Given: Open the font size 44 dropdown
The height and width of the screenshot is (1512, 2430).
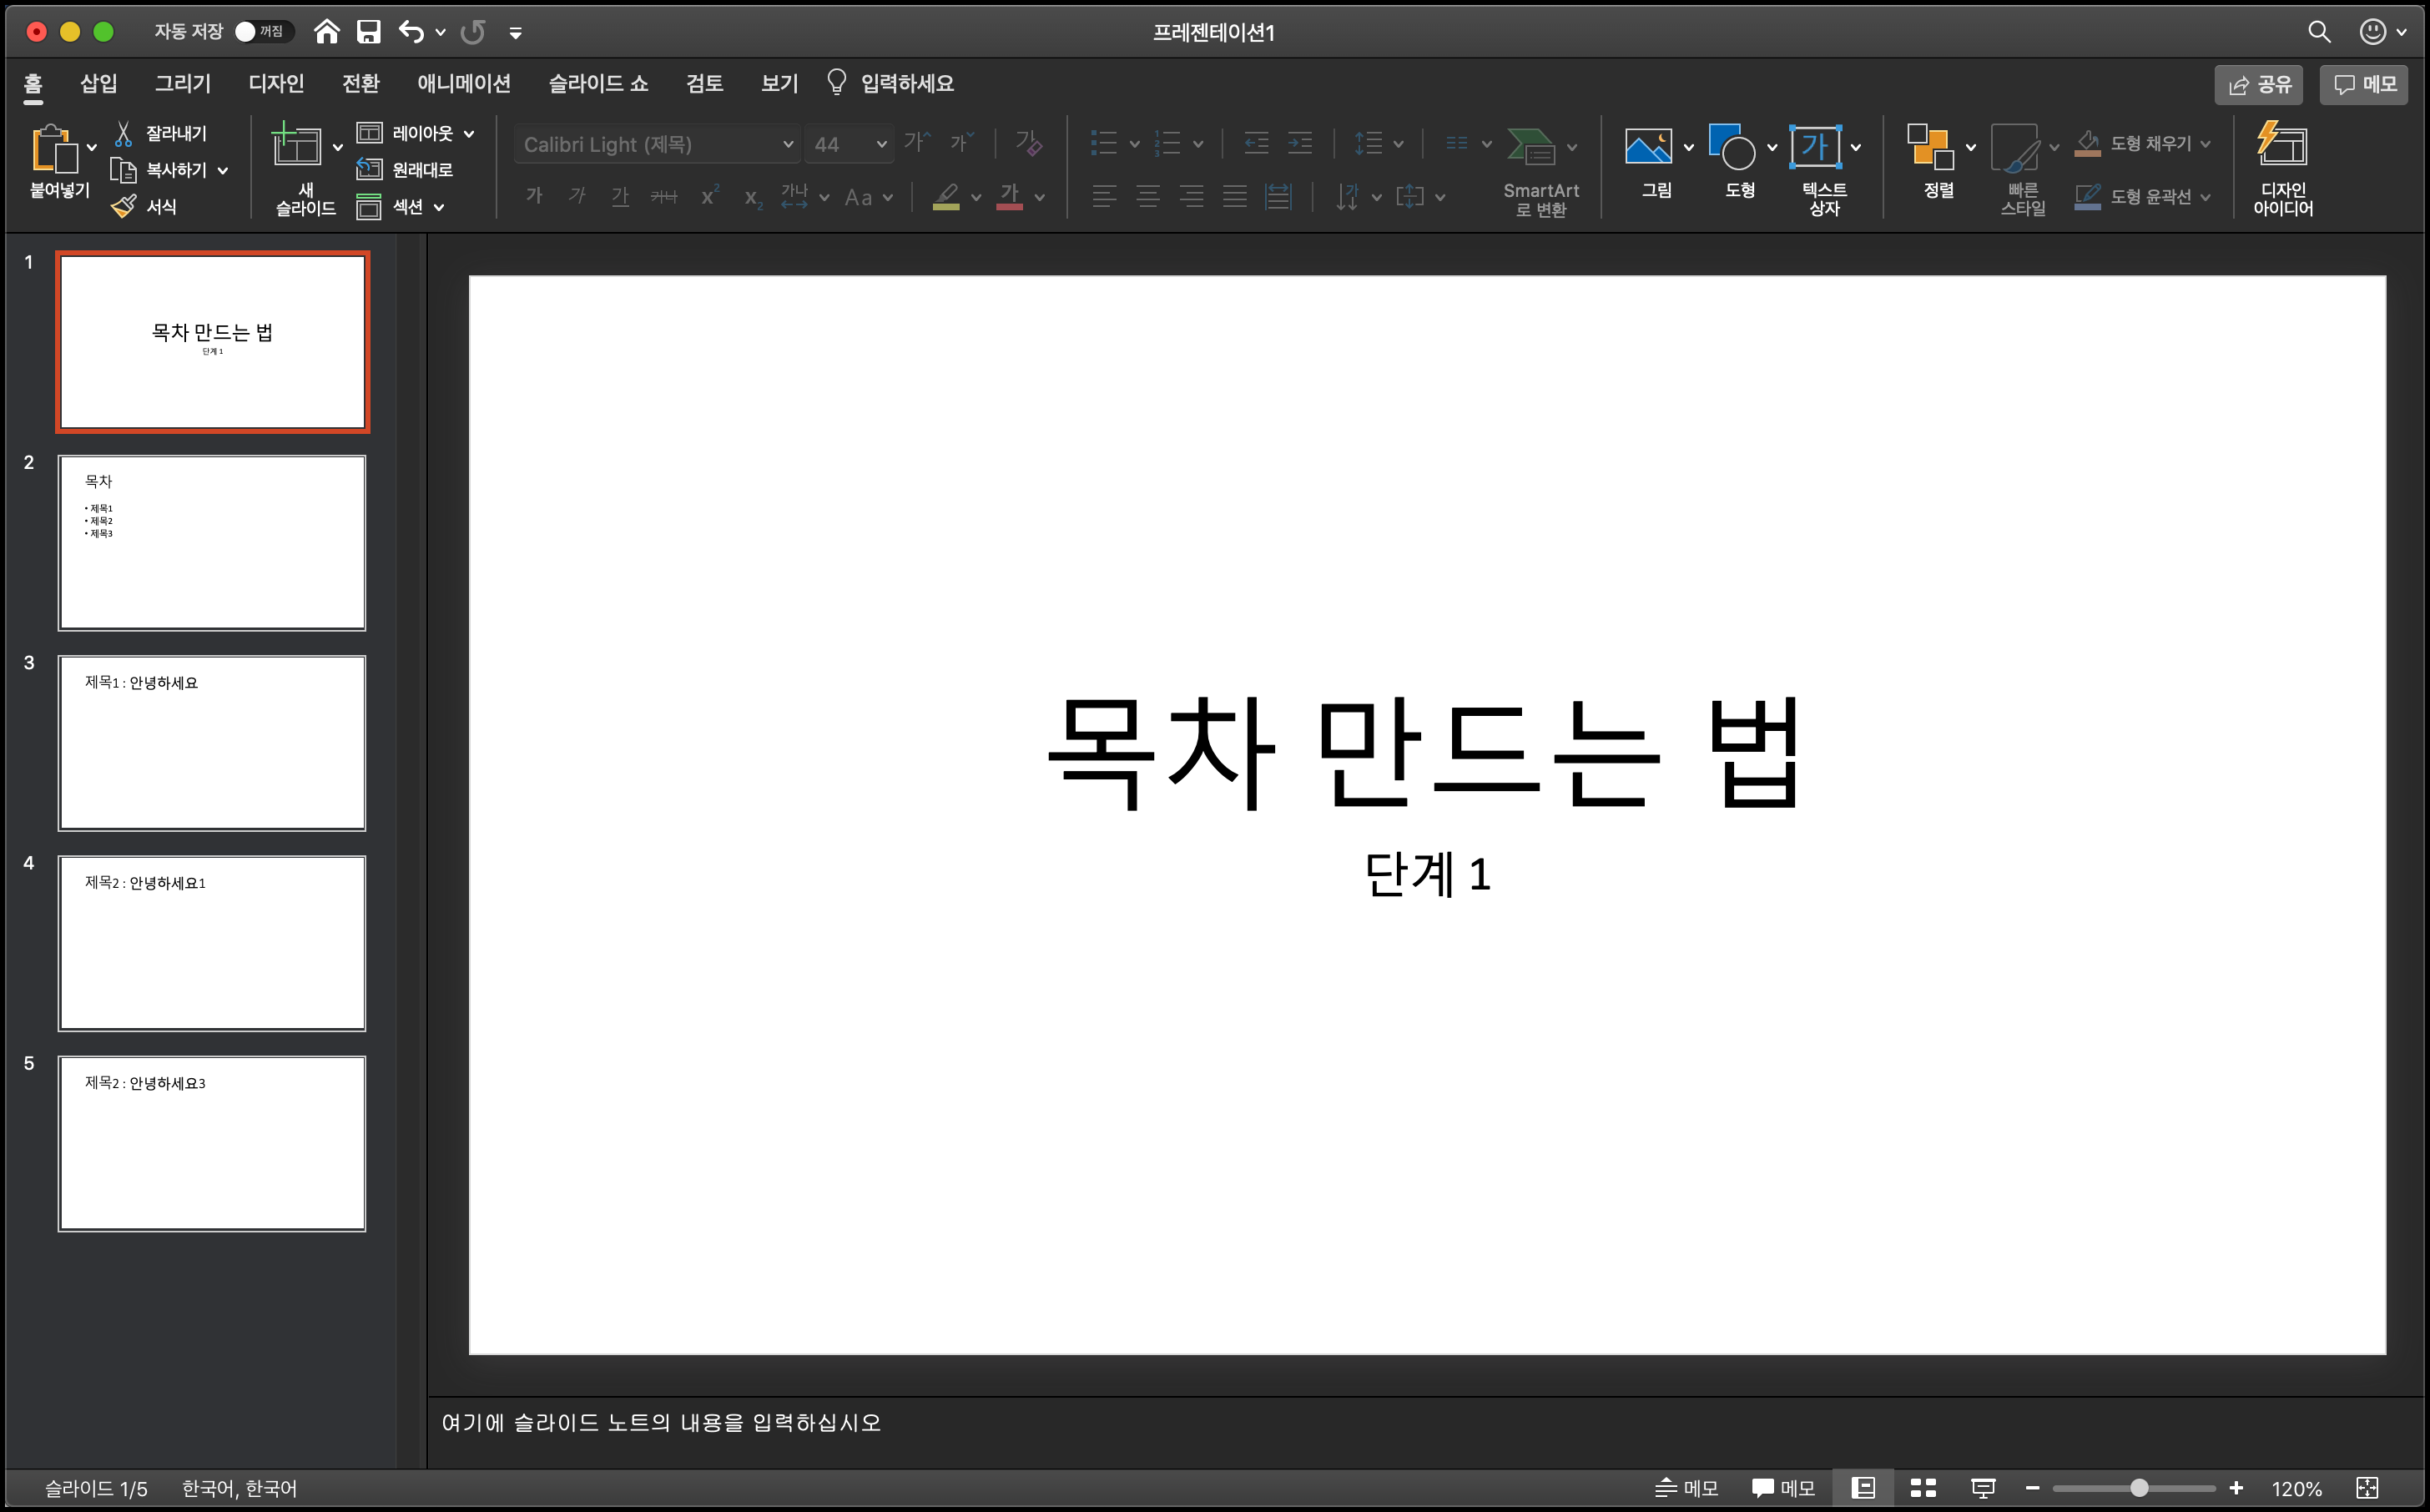Looking at the screenshot, I should [x=881, y=144].
